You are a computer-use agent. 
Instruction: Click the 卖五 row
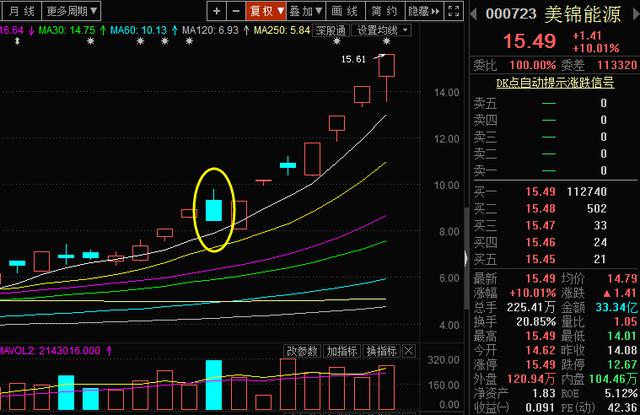(555, 103)
